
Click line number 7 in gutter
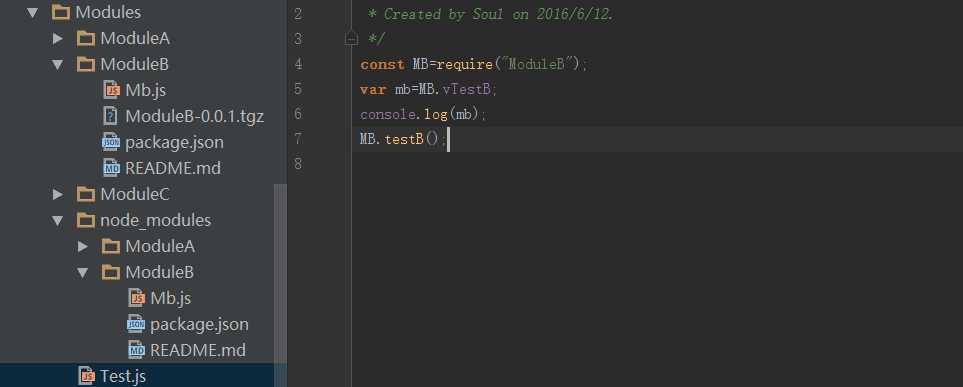point(298,139)
